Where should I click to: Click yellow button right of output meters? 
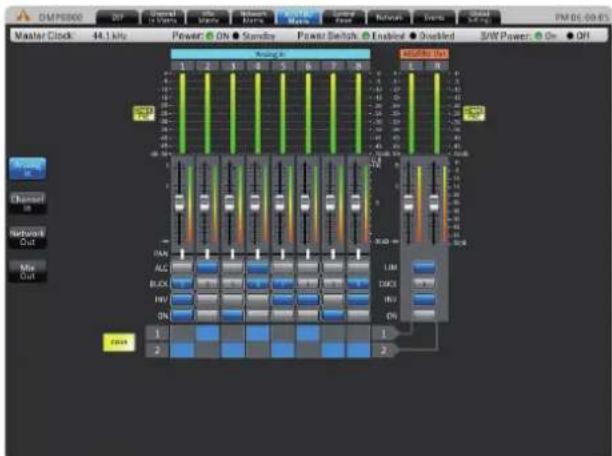(474, 113)
